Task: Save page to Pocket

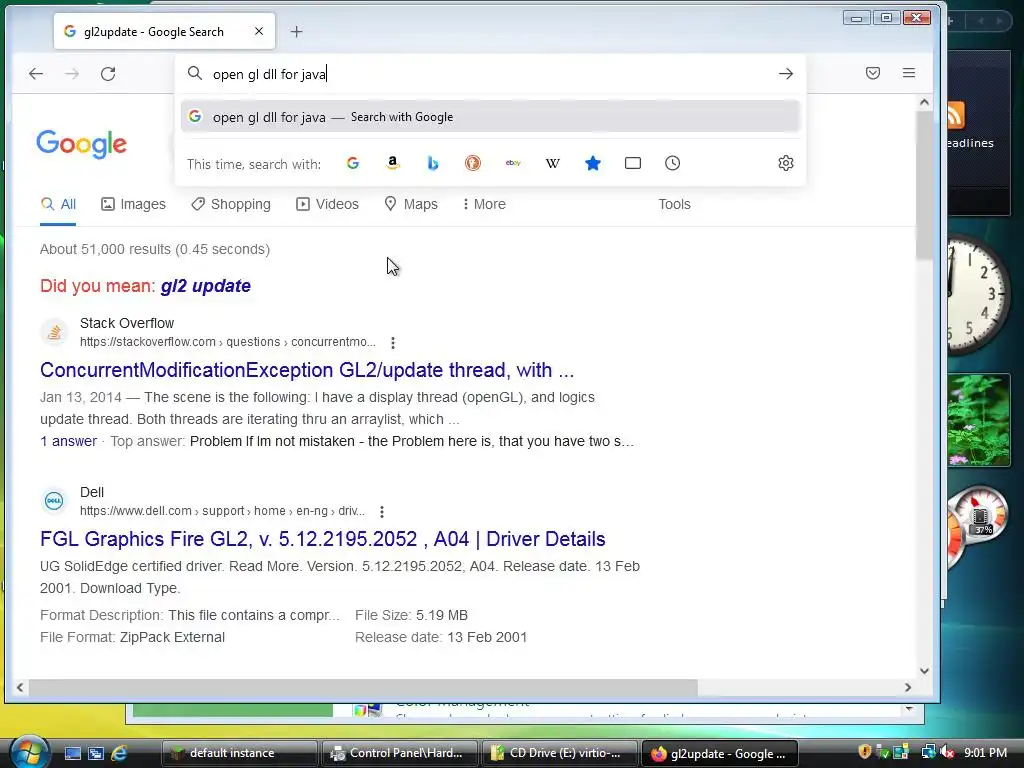Action: [x=872, y=73]
